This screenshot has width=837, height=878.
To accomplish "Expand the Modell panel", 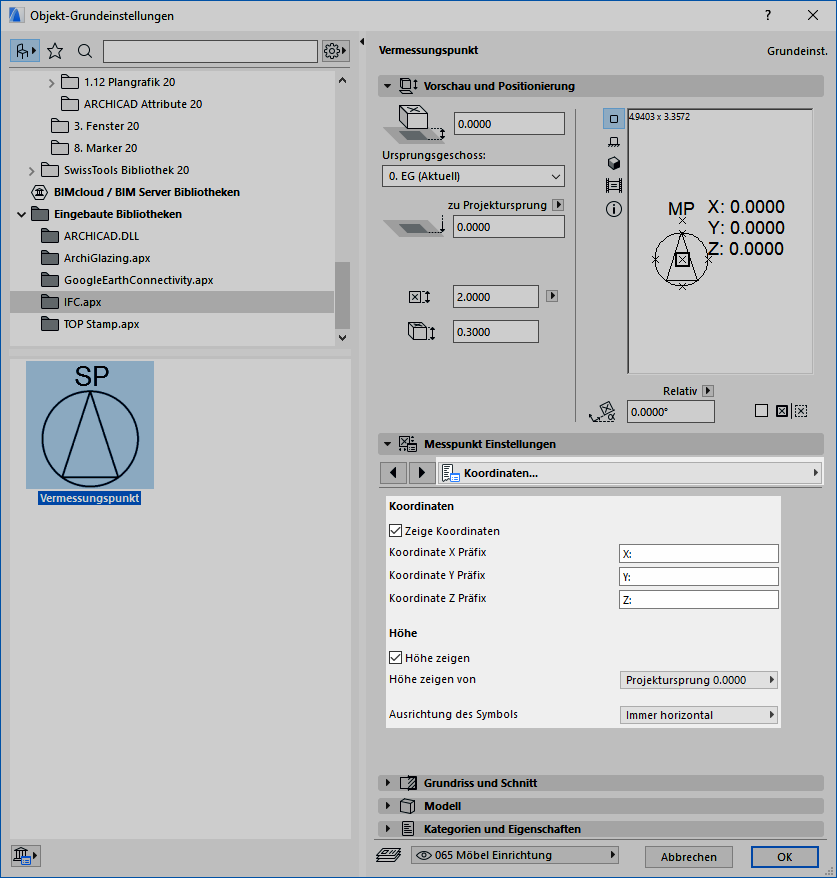I will pyautogui.click(x=387, y=806).
